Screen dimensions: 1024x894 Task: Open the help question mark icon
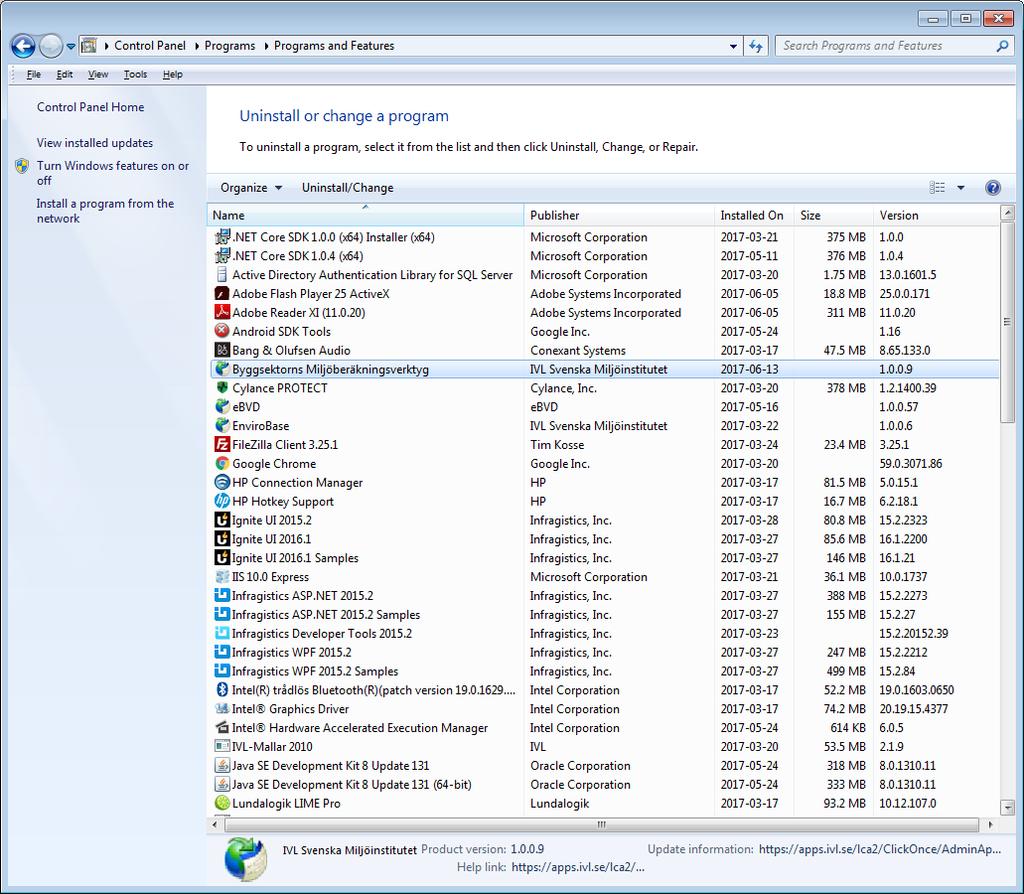coord(993,188)
